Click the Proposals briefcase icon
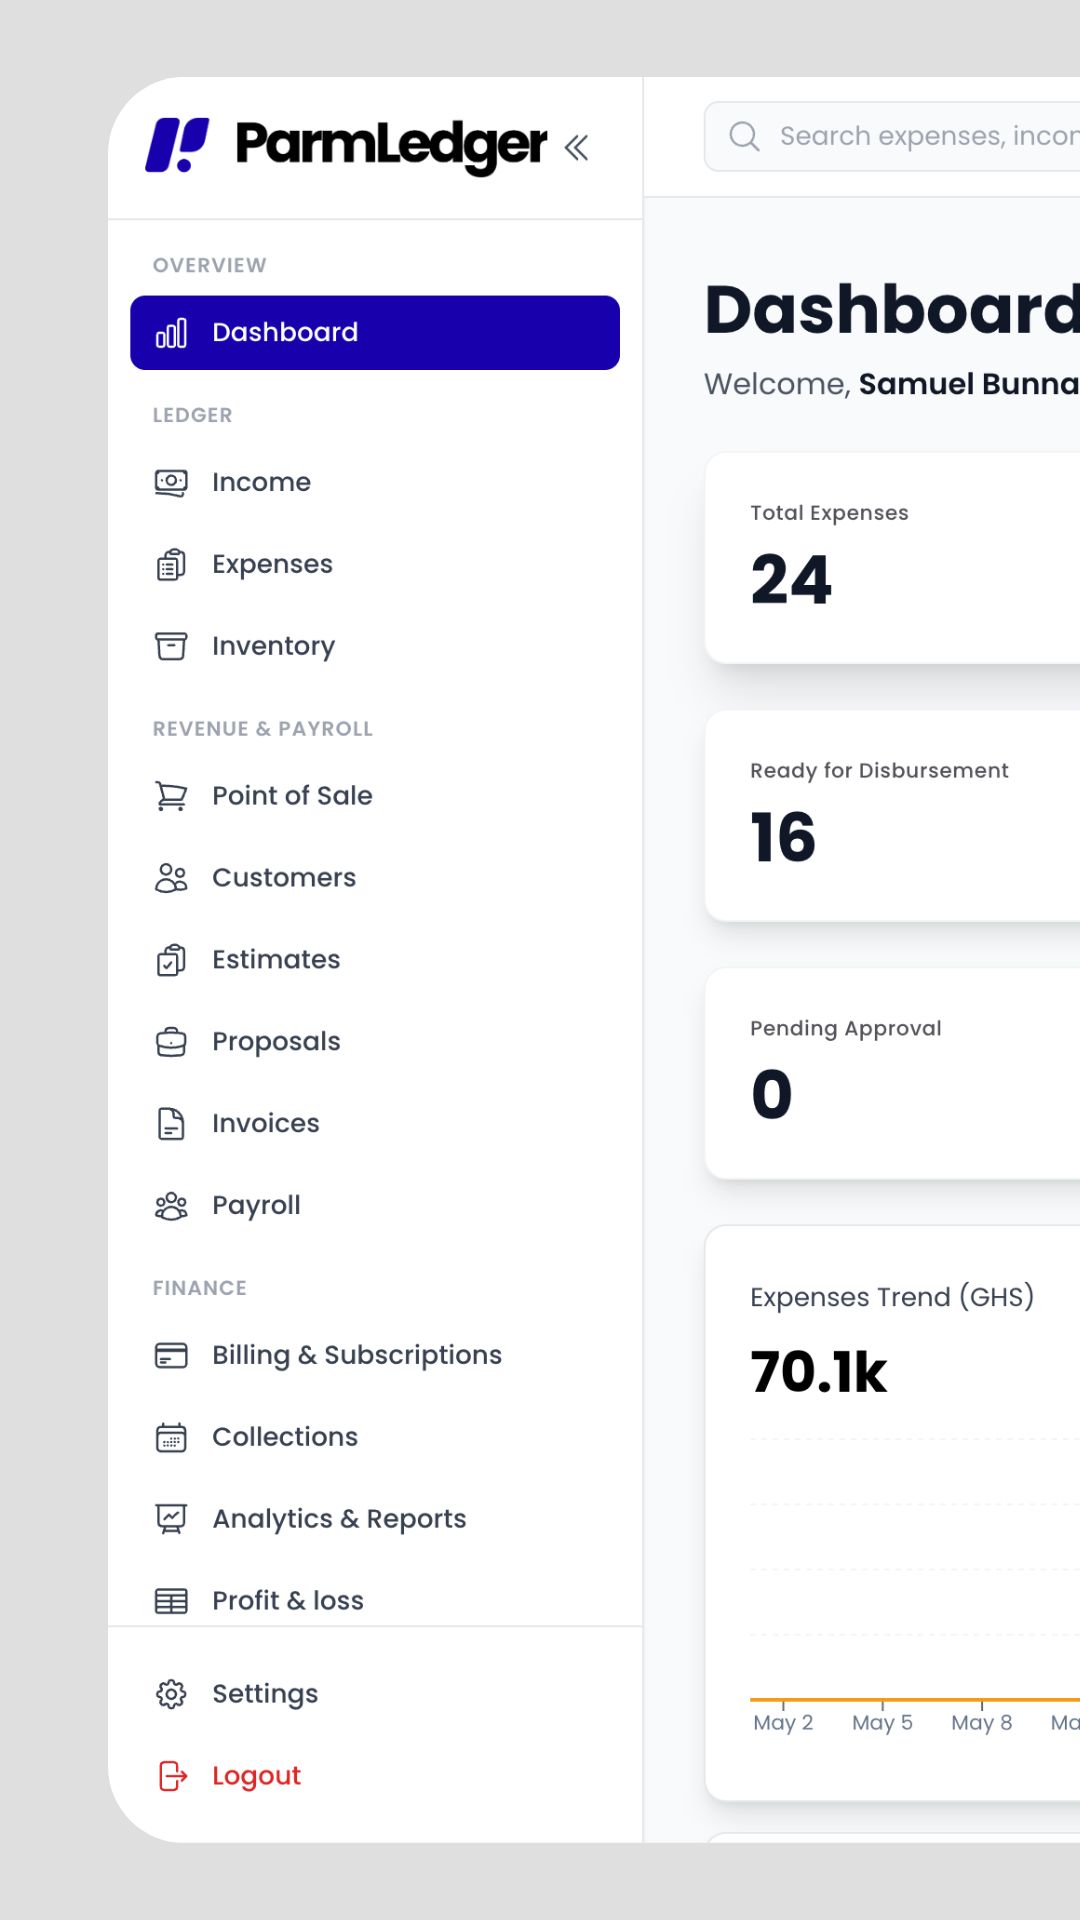The image size is (1080, 1920). coord(171,1042)
